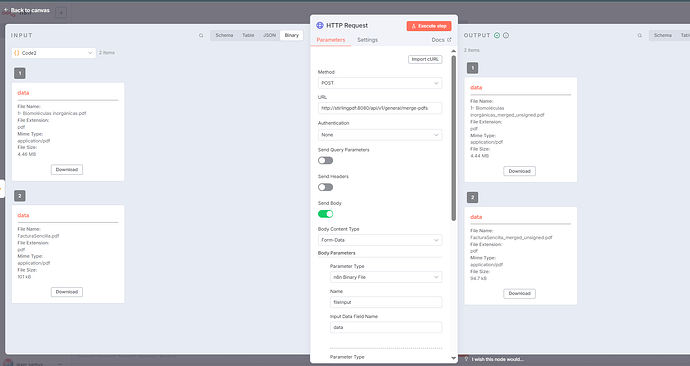Click file size text 4.46 MB
690x366 pixels.
point(27,154)
